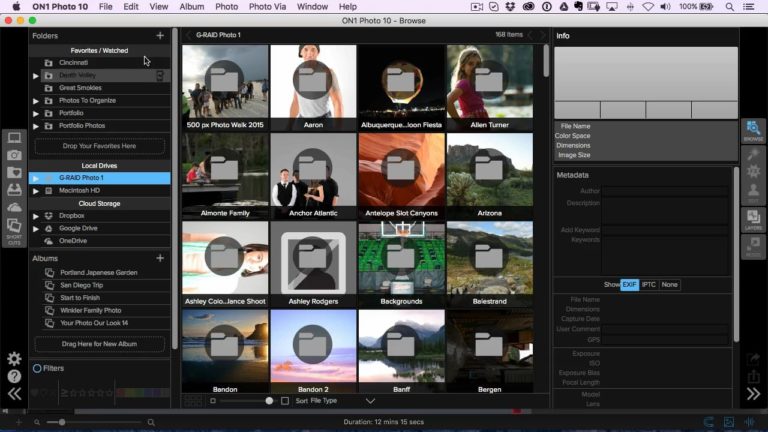The height and width of the screenshot is (432, 768).
Task: Open the Pictures camera shortcut
Action: (x=14, y=155)
